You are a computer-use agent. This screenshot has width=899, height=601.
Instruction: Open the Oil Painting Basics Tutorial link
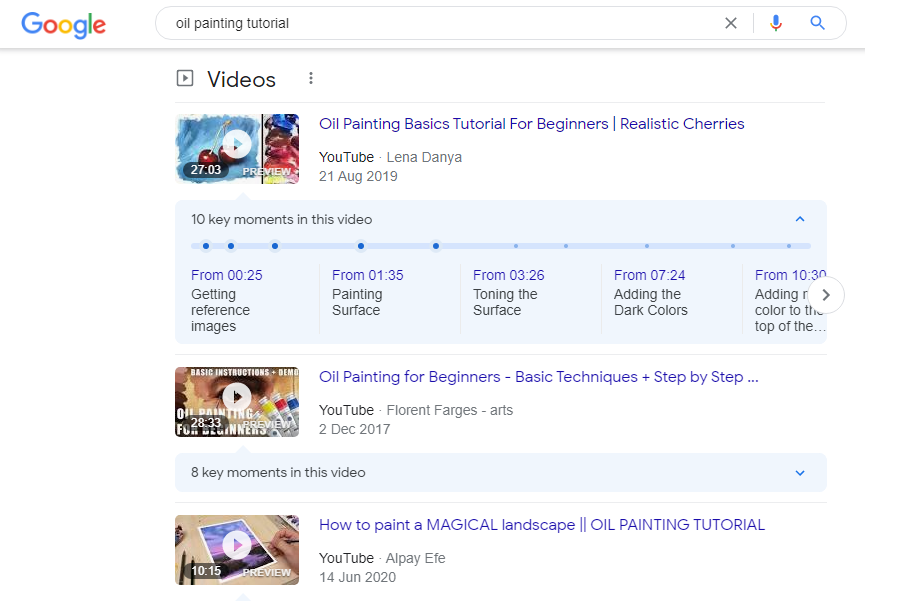pyautogui.click(x=531, y=123)
